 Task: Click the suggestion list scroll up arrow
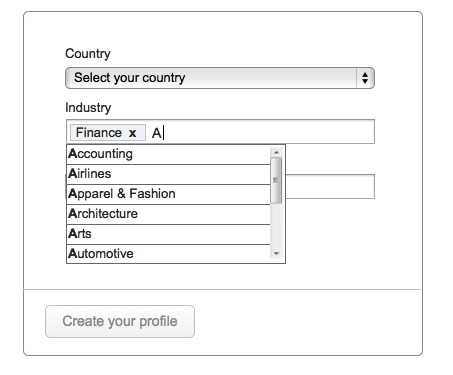(x=276, y=152)
